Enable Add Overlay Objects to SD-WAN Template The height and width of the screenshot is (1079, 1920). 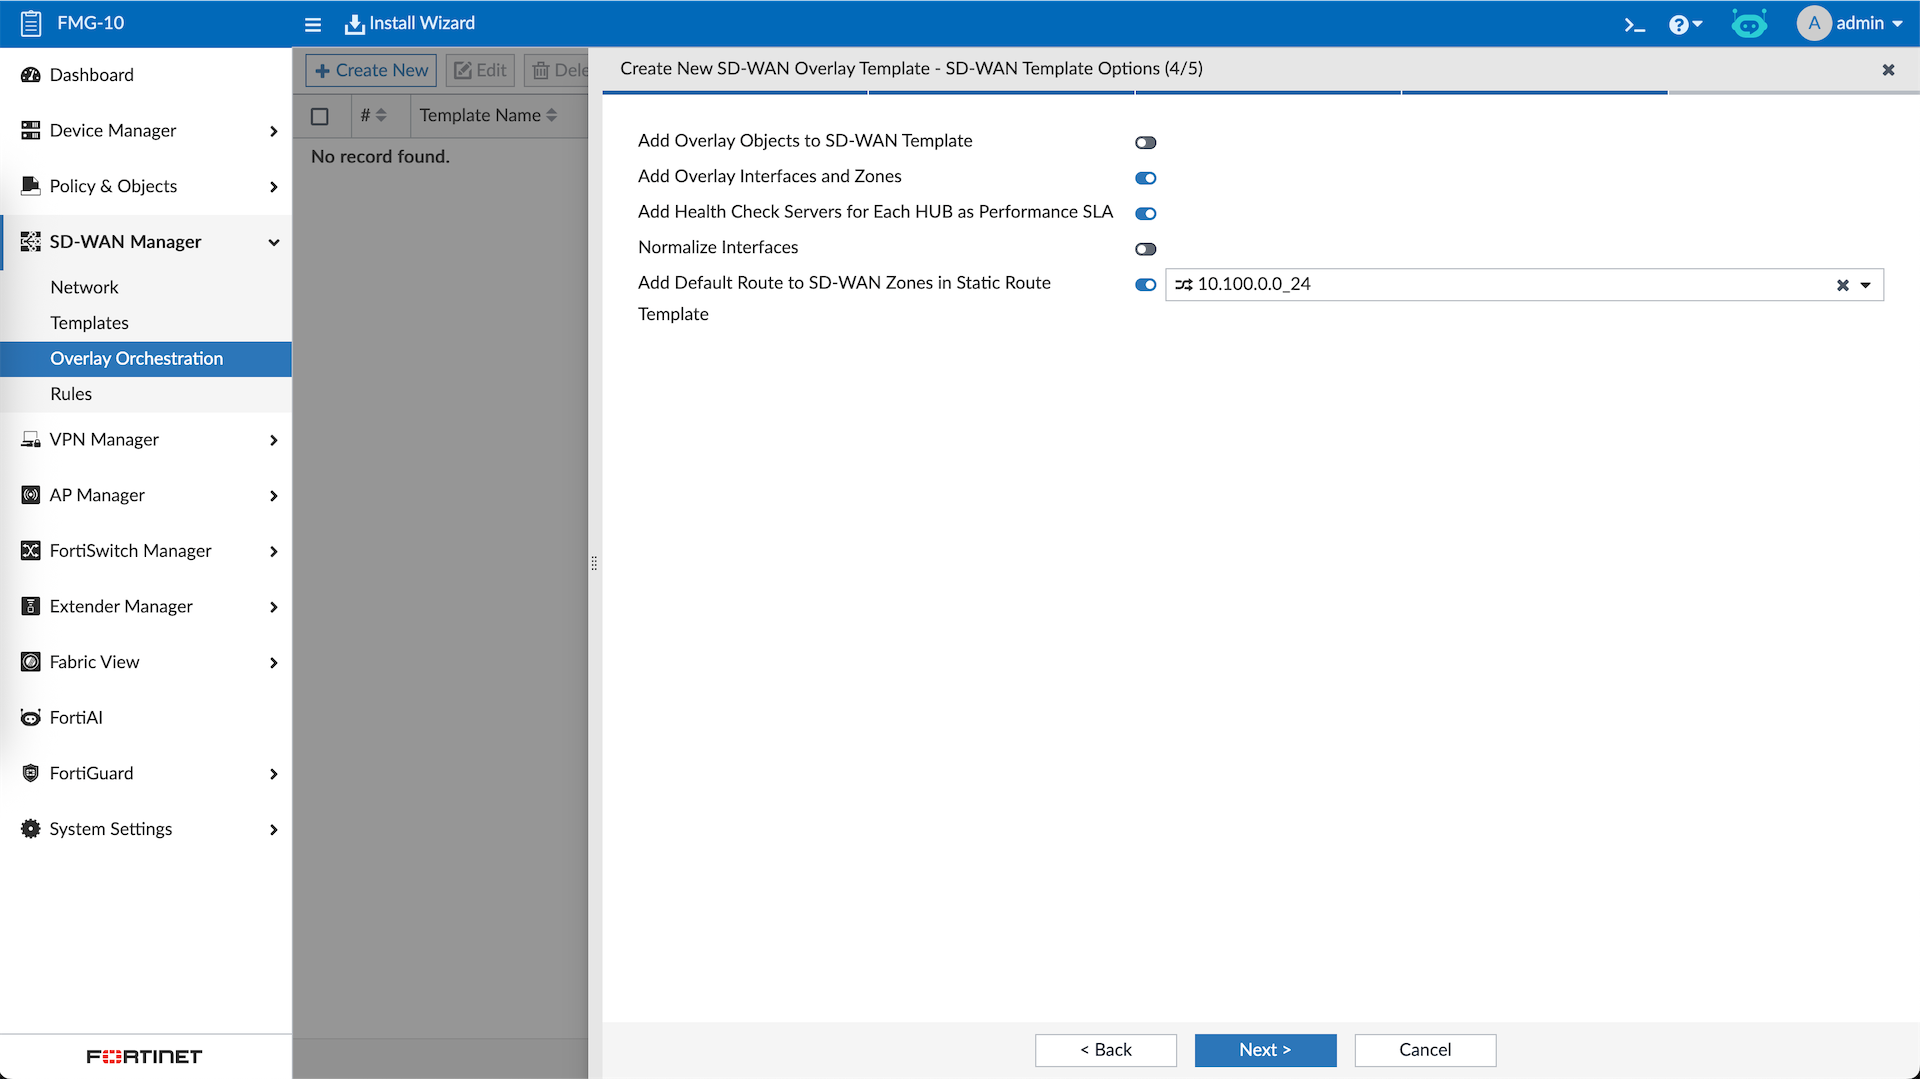1145,143
